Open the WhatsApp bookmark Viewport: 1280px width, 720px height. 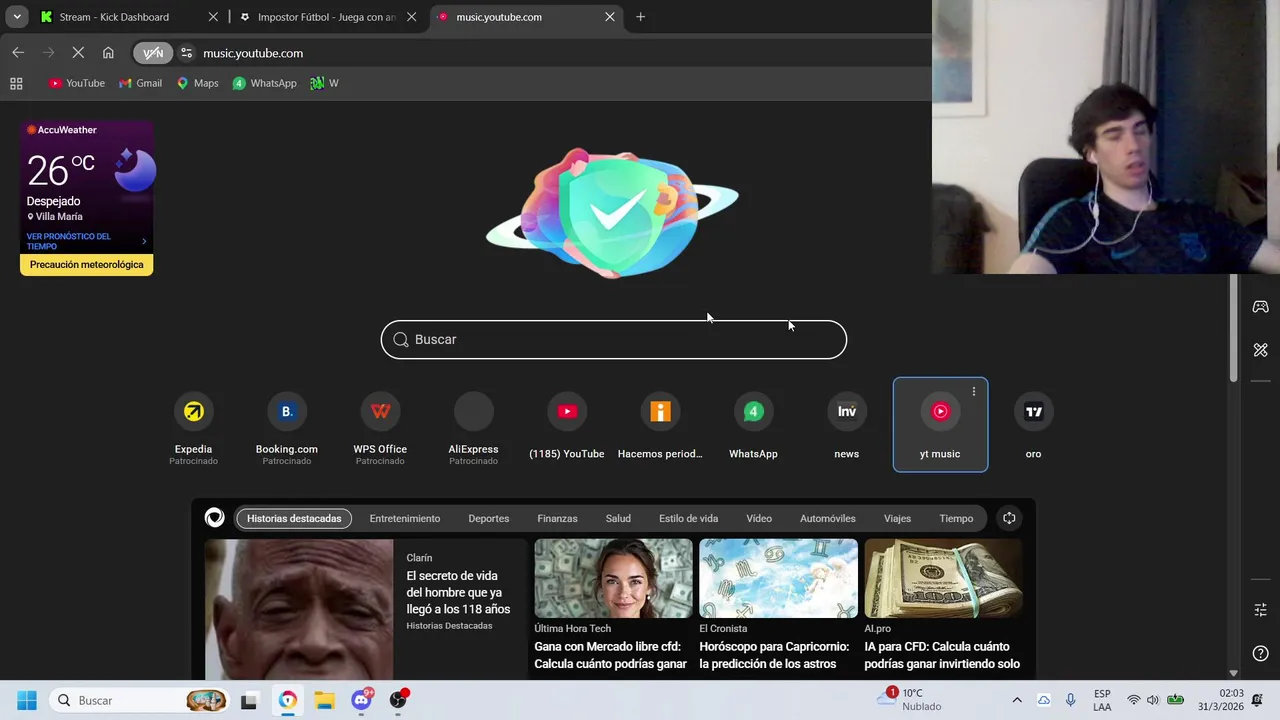point(264,83)
